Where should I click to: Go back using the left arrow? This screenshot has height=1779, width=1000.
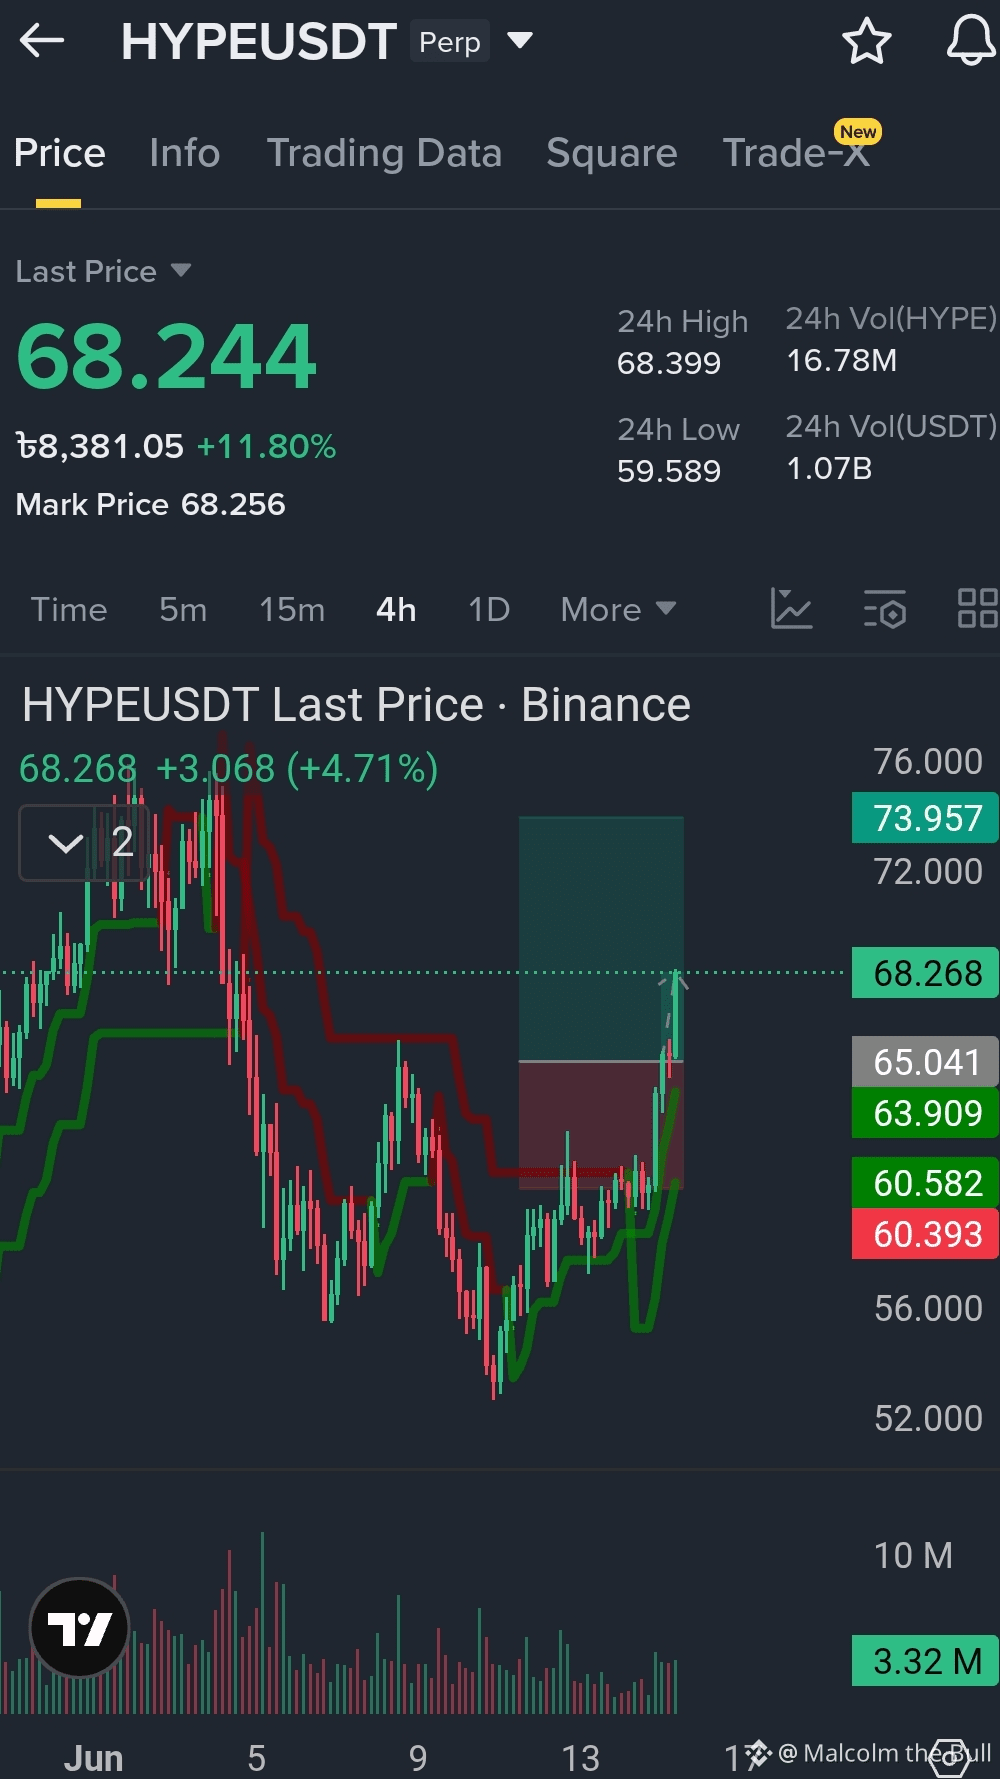click(x=42, y=41)
